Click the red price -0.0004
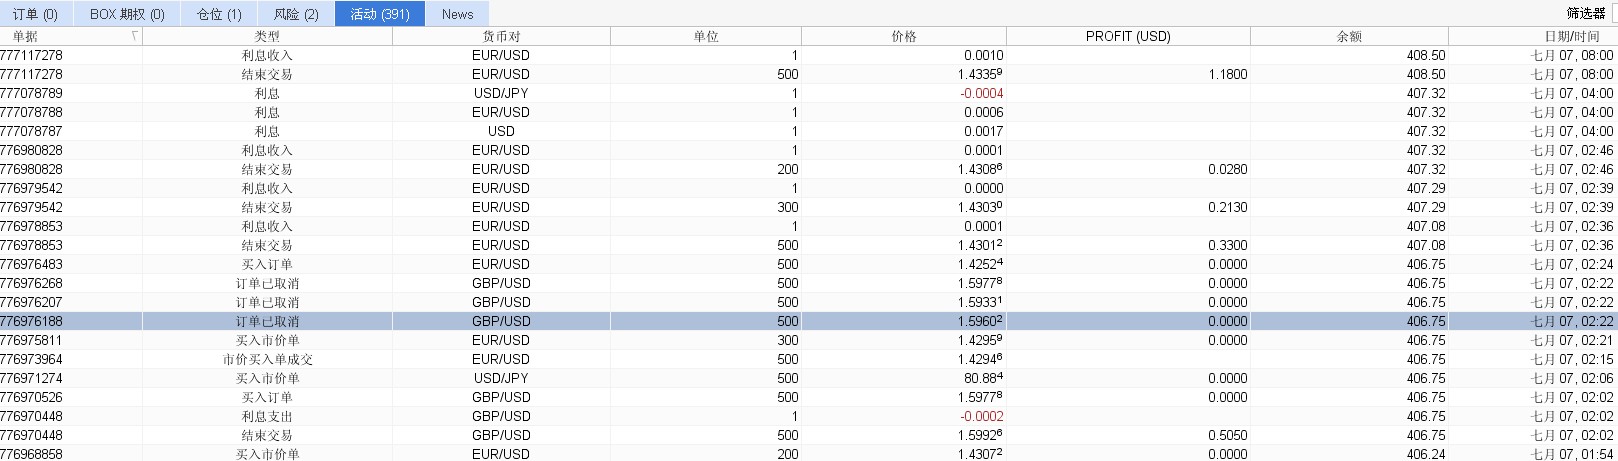Image resolution: width=1618 pixels, height=461 pixels. click(x=982, y=93)
